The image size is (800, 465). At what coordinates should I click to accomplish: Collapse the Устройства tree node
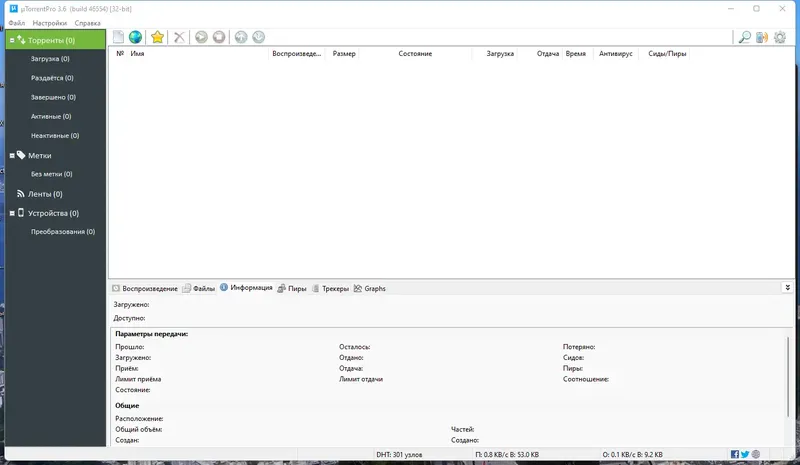12,213
